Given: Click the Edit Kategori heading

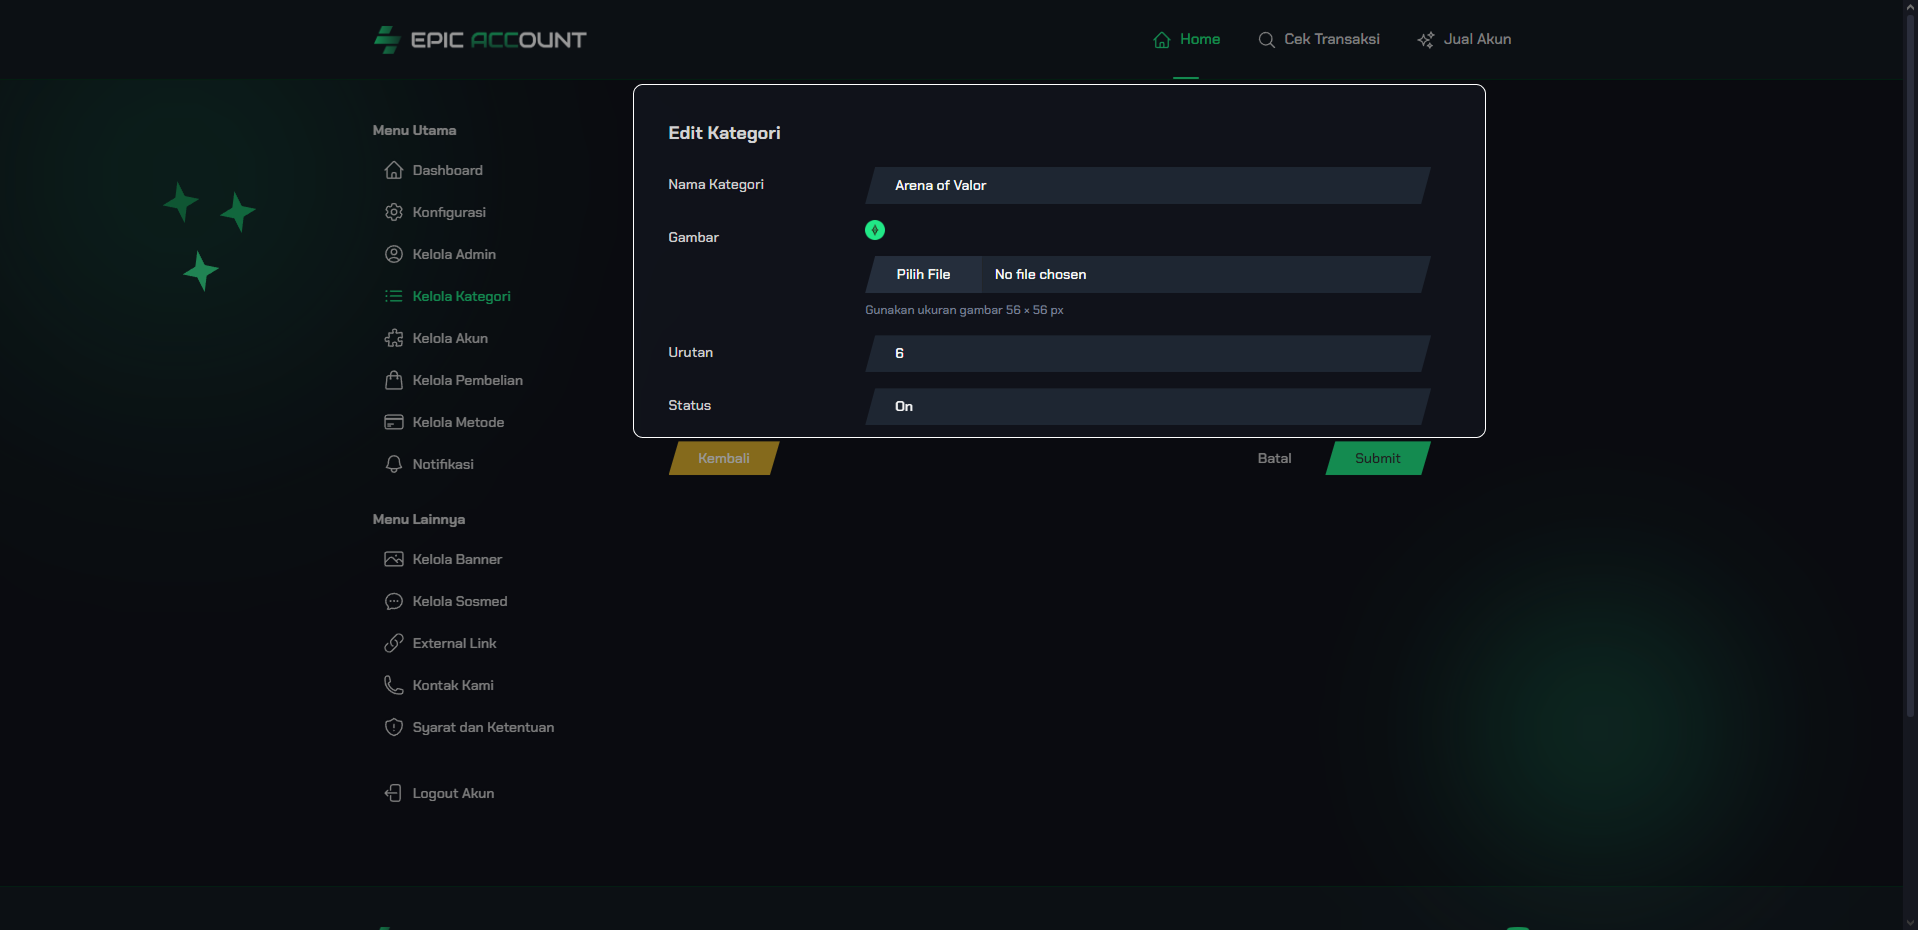Looking at the screenshot, I should (x=724, y=133).
